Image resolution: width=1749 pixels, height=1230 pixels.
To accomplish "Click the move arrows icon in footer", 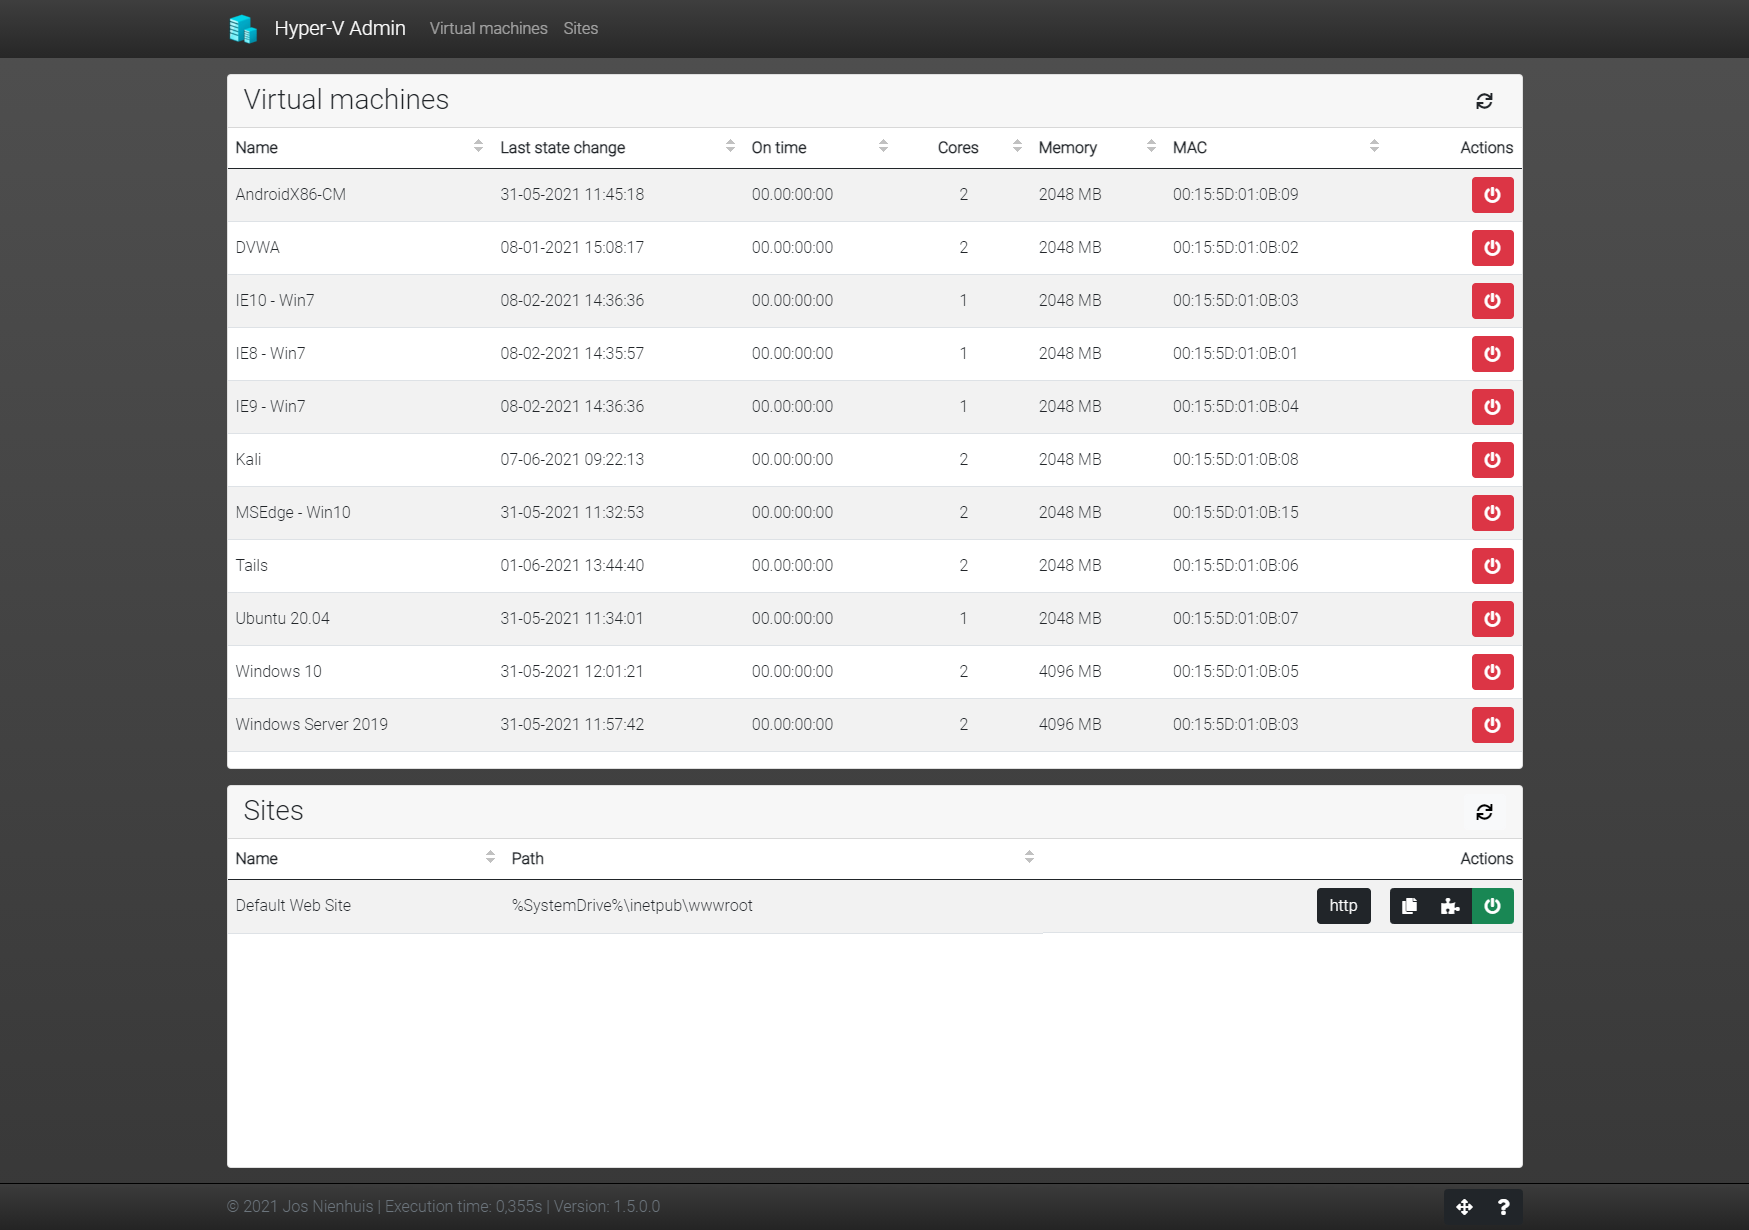I will click(x=1464, y=1207).
